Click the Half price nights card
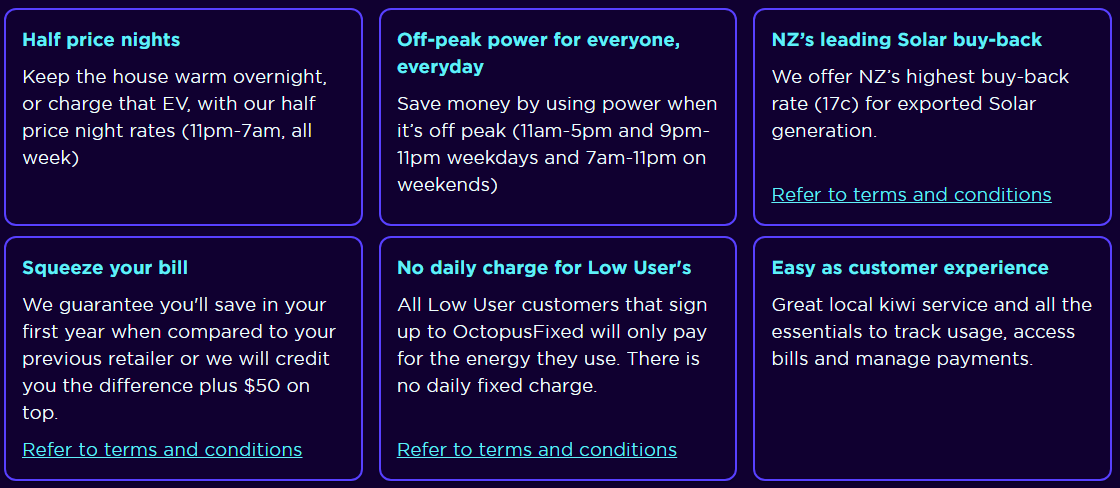Screen dimensions: 1120x488 (x=184, y=116)
